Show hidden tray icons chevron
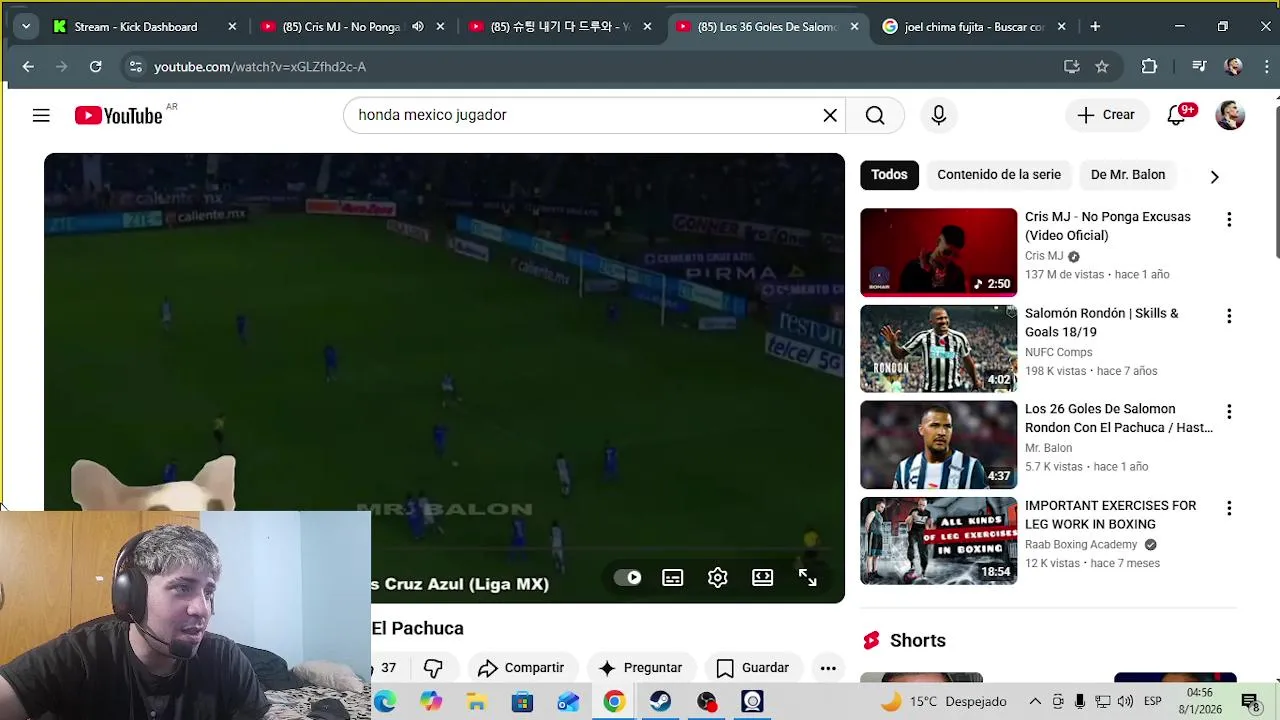 pyautogui.click(x=1035, y=702)
